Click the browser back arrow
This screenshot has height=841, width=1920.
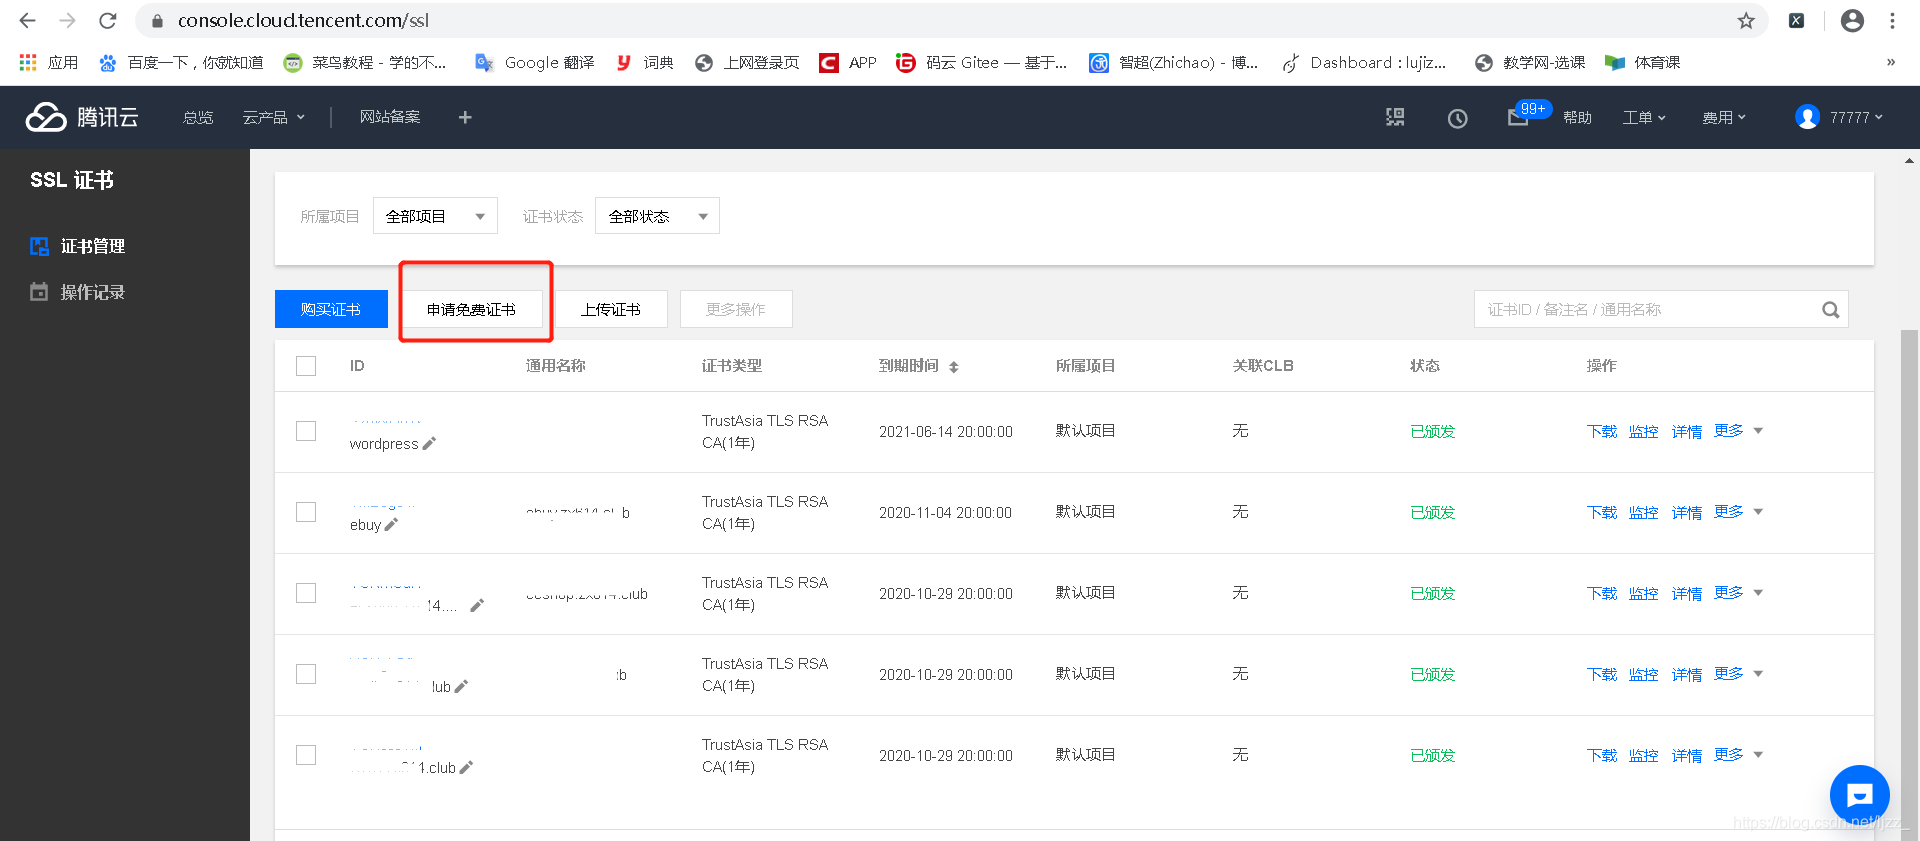27,20
